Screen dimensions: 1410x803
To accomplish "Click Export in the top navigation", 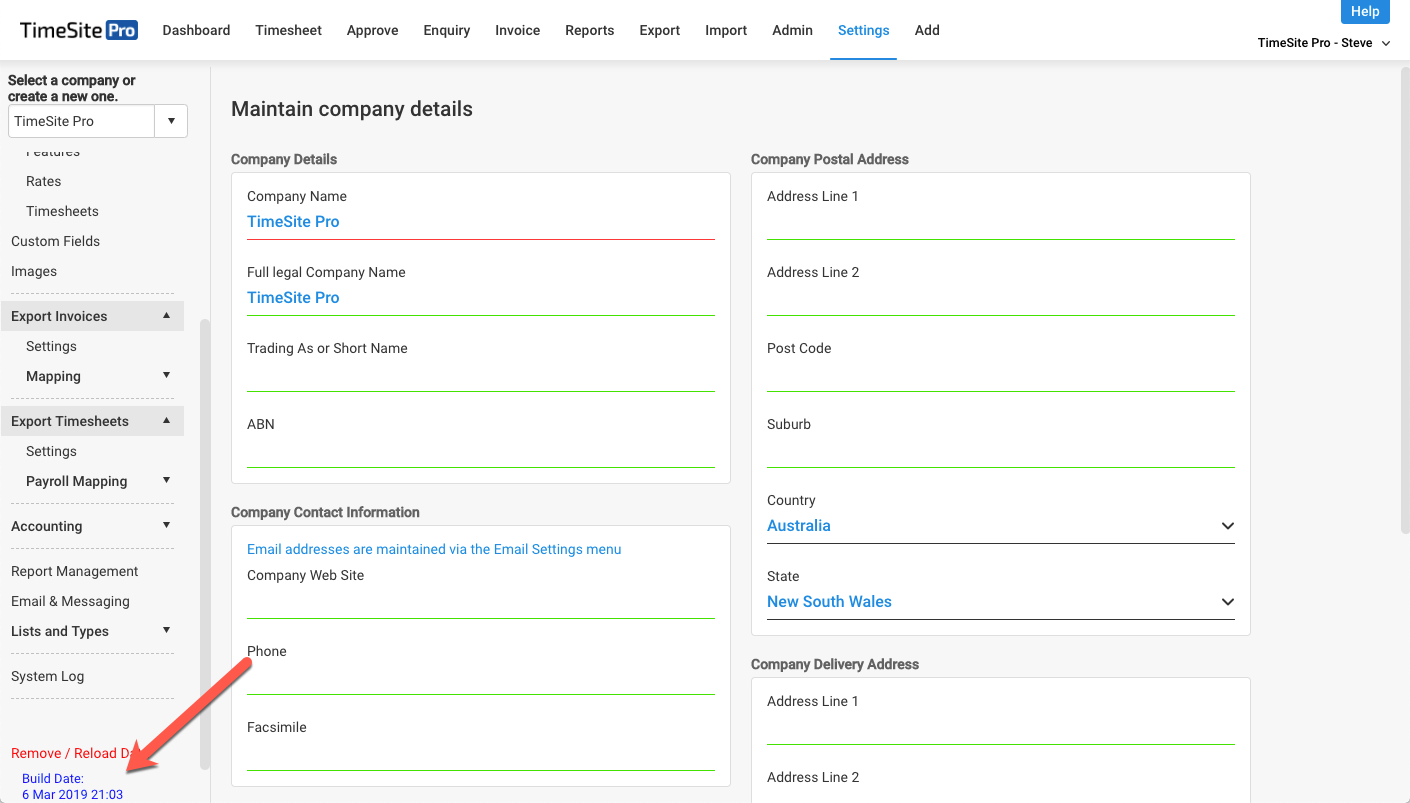I will 660,30.
